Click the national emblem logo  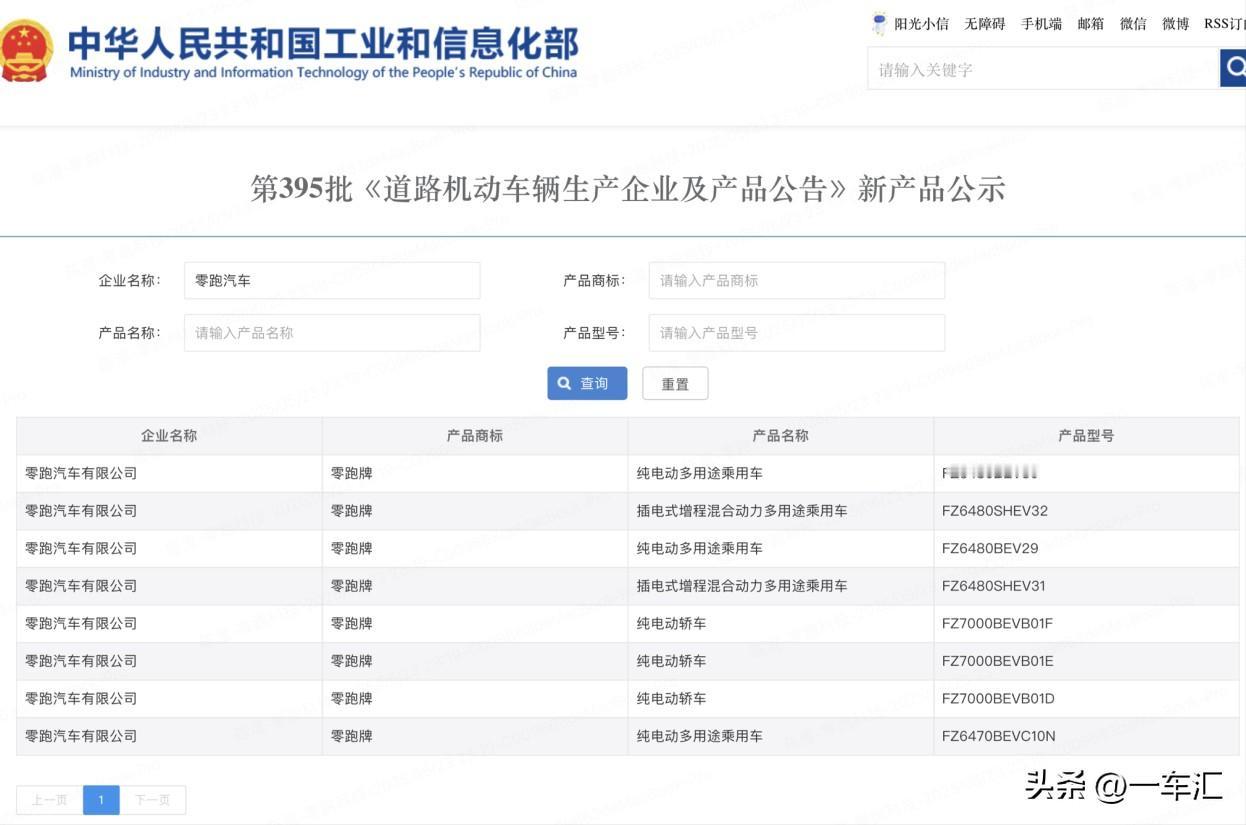(x=26, y=50)
